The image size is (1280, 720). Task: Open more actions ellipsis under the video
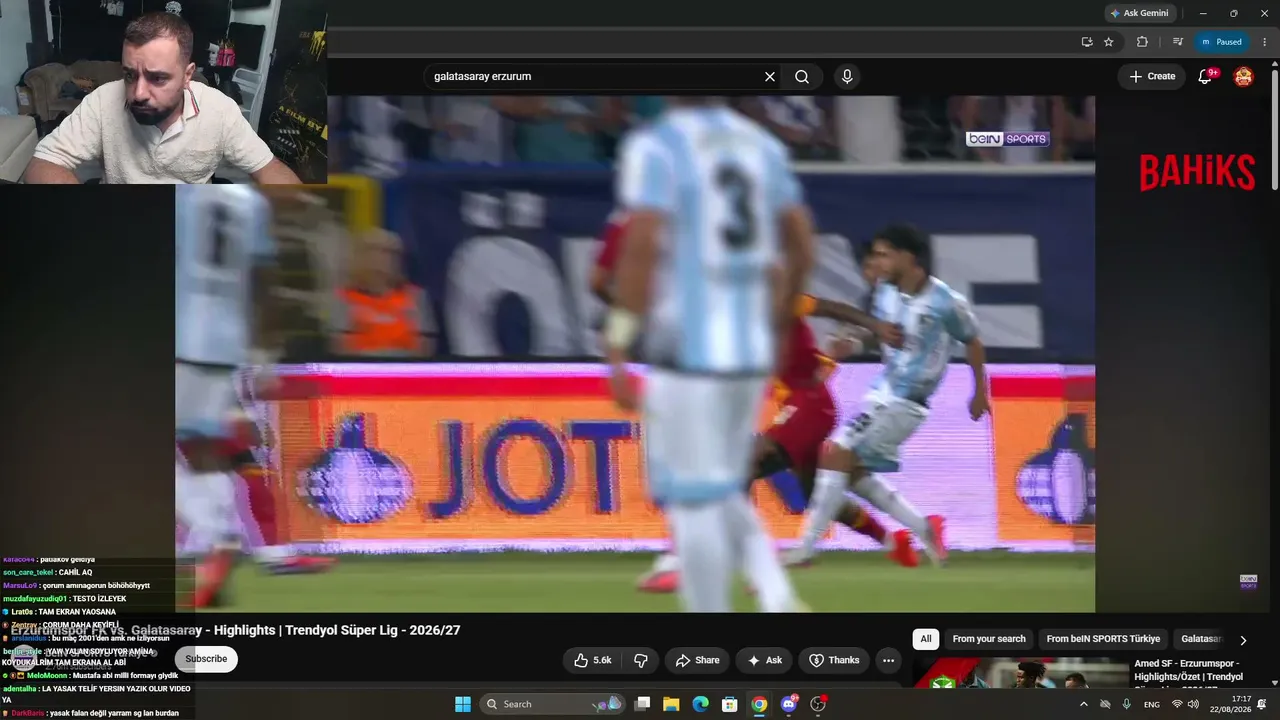point(888,660)
